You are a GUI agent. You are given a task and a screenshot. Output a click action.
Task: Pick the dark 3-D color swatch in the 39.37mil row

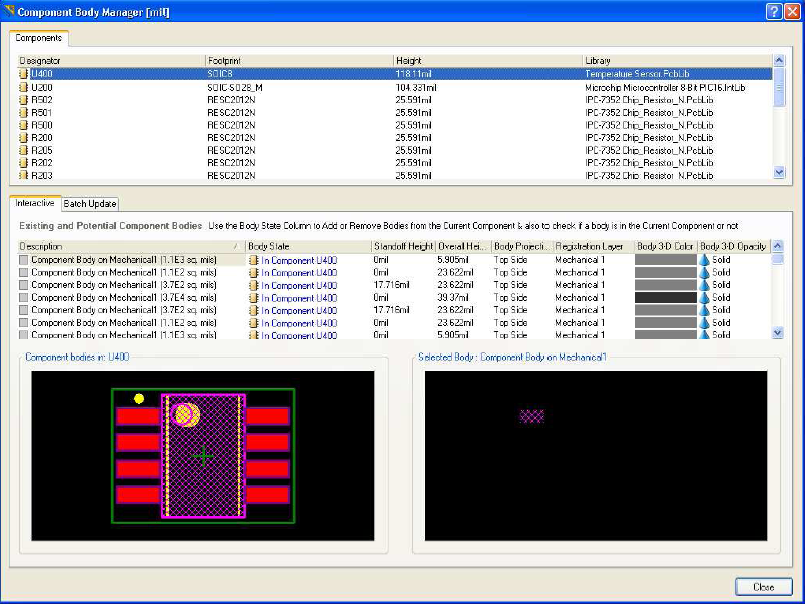[x=666, y=298]
